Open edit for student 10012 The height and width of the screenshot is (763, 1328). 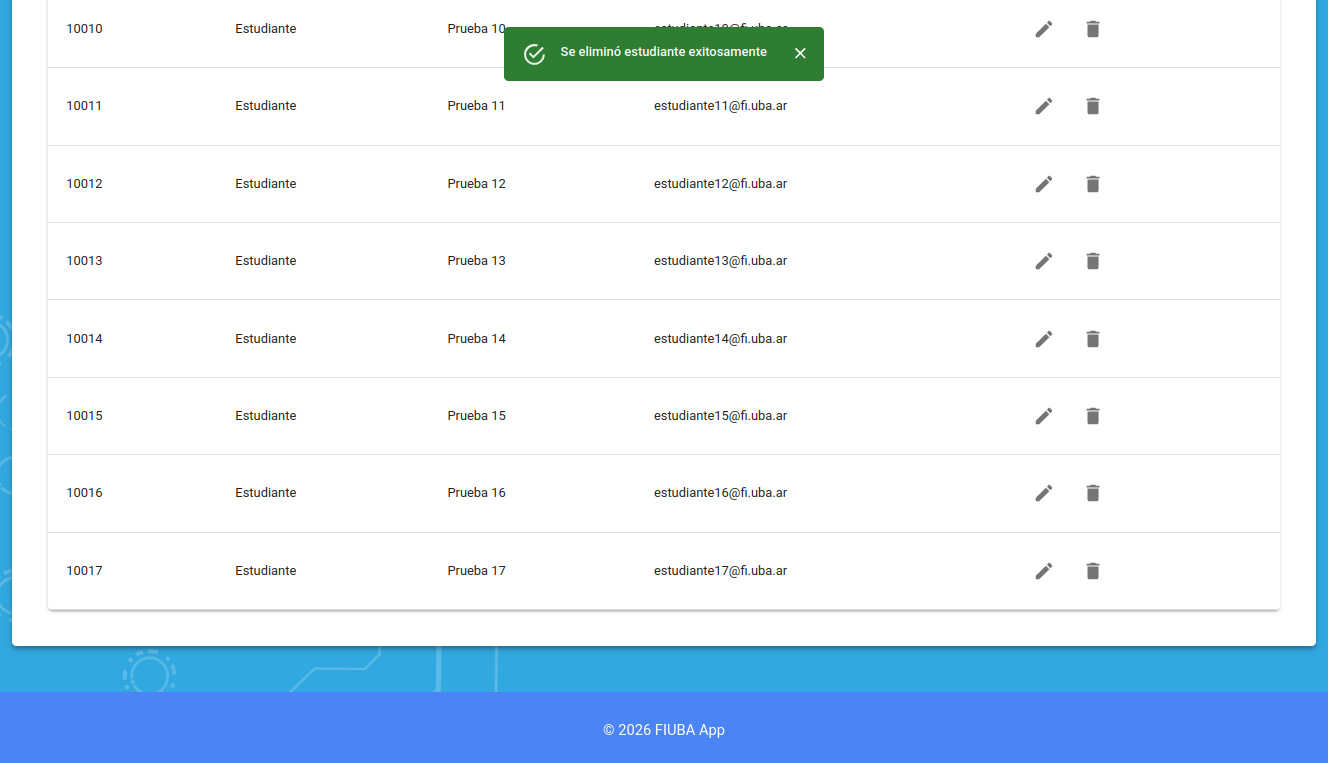1043,184
